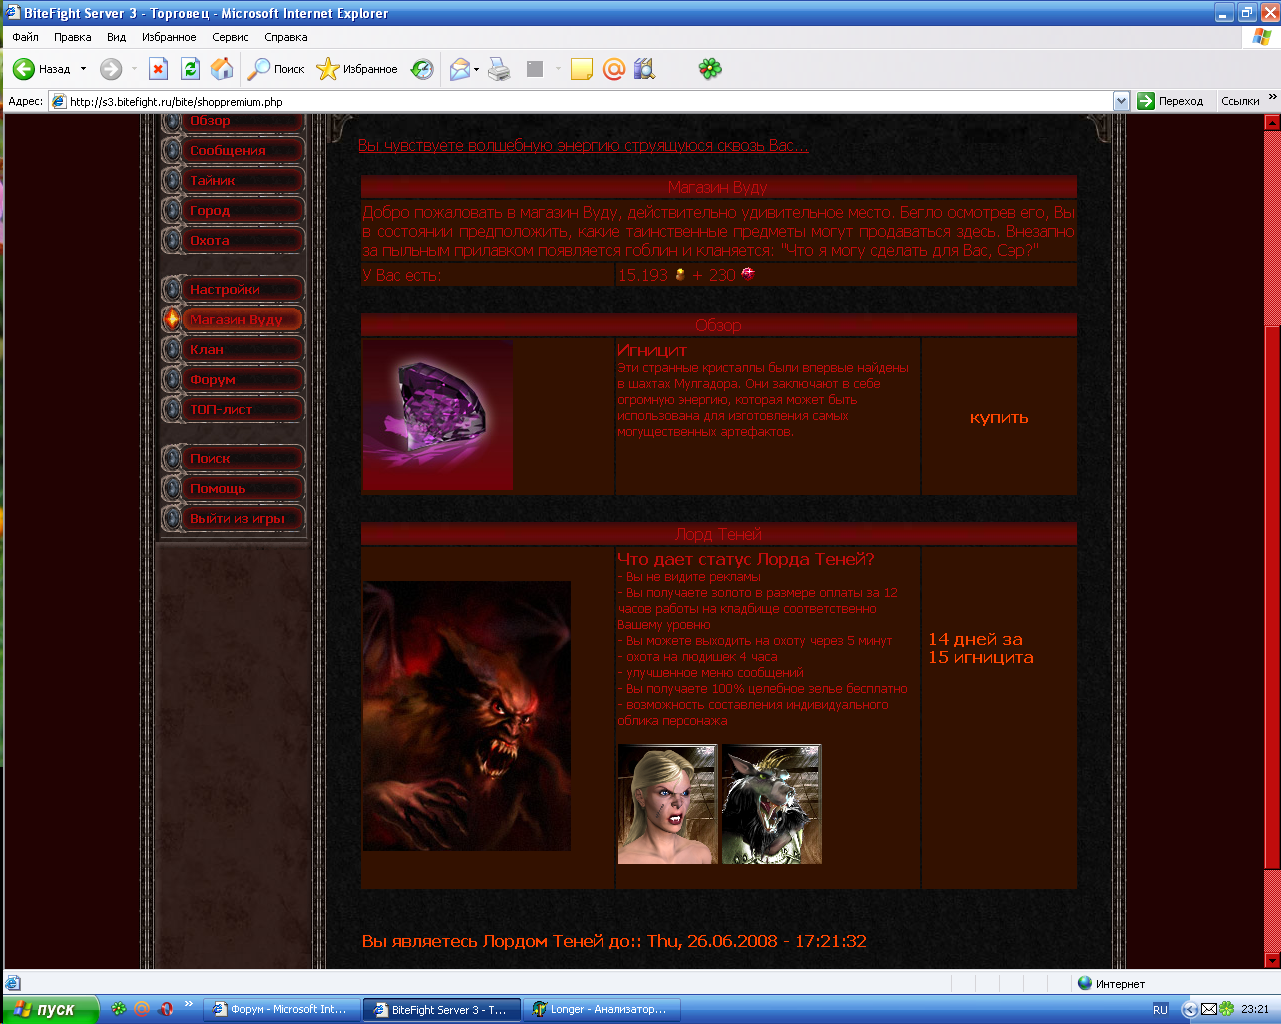This screenshot has width=1281, height=1024.
Task: Open ТОП-лист in the sidebar
Action: click(233, 409)
